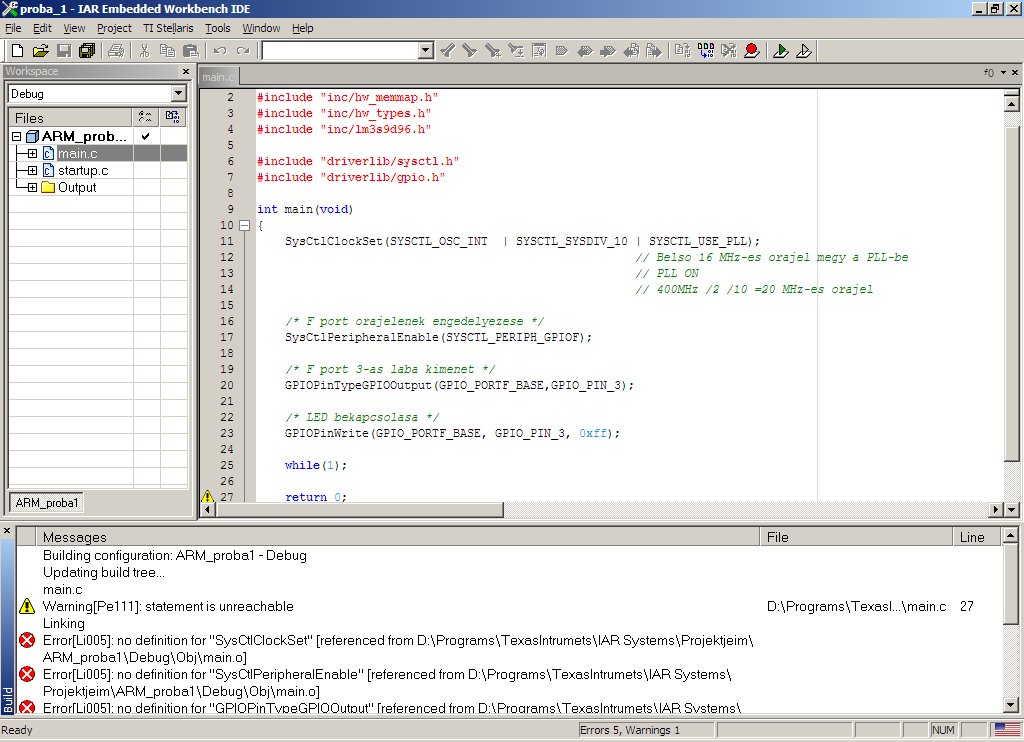
Task: Click the File column header in messages
Action: coord(856,537)
